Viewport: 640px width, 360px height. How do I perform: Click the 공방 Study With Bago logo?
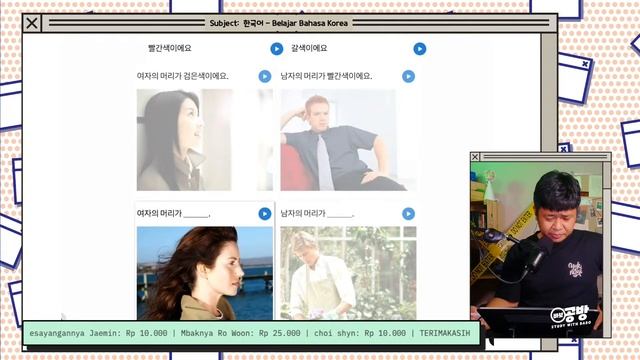[571, 317]
